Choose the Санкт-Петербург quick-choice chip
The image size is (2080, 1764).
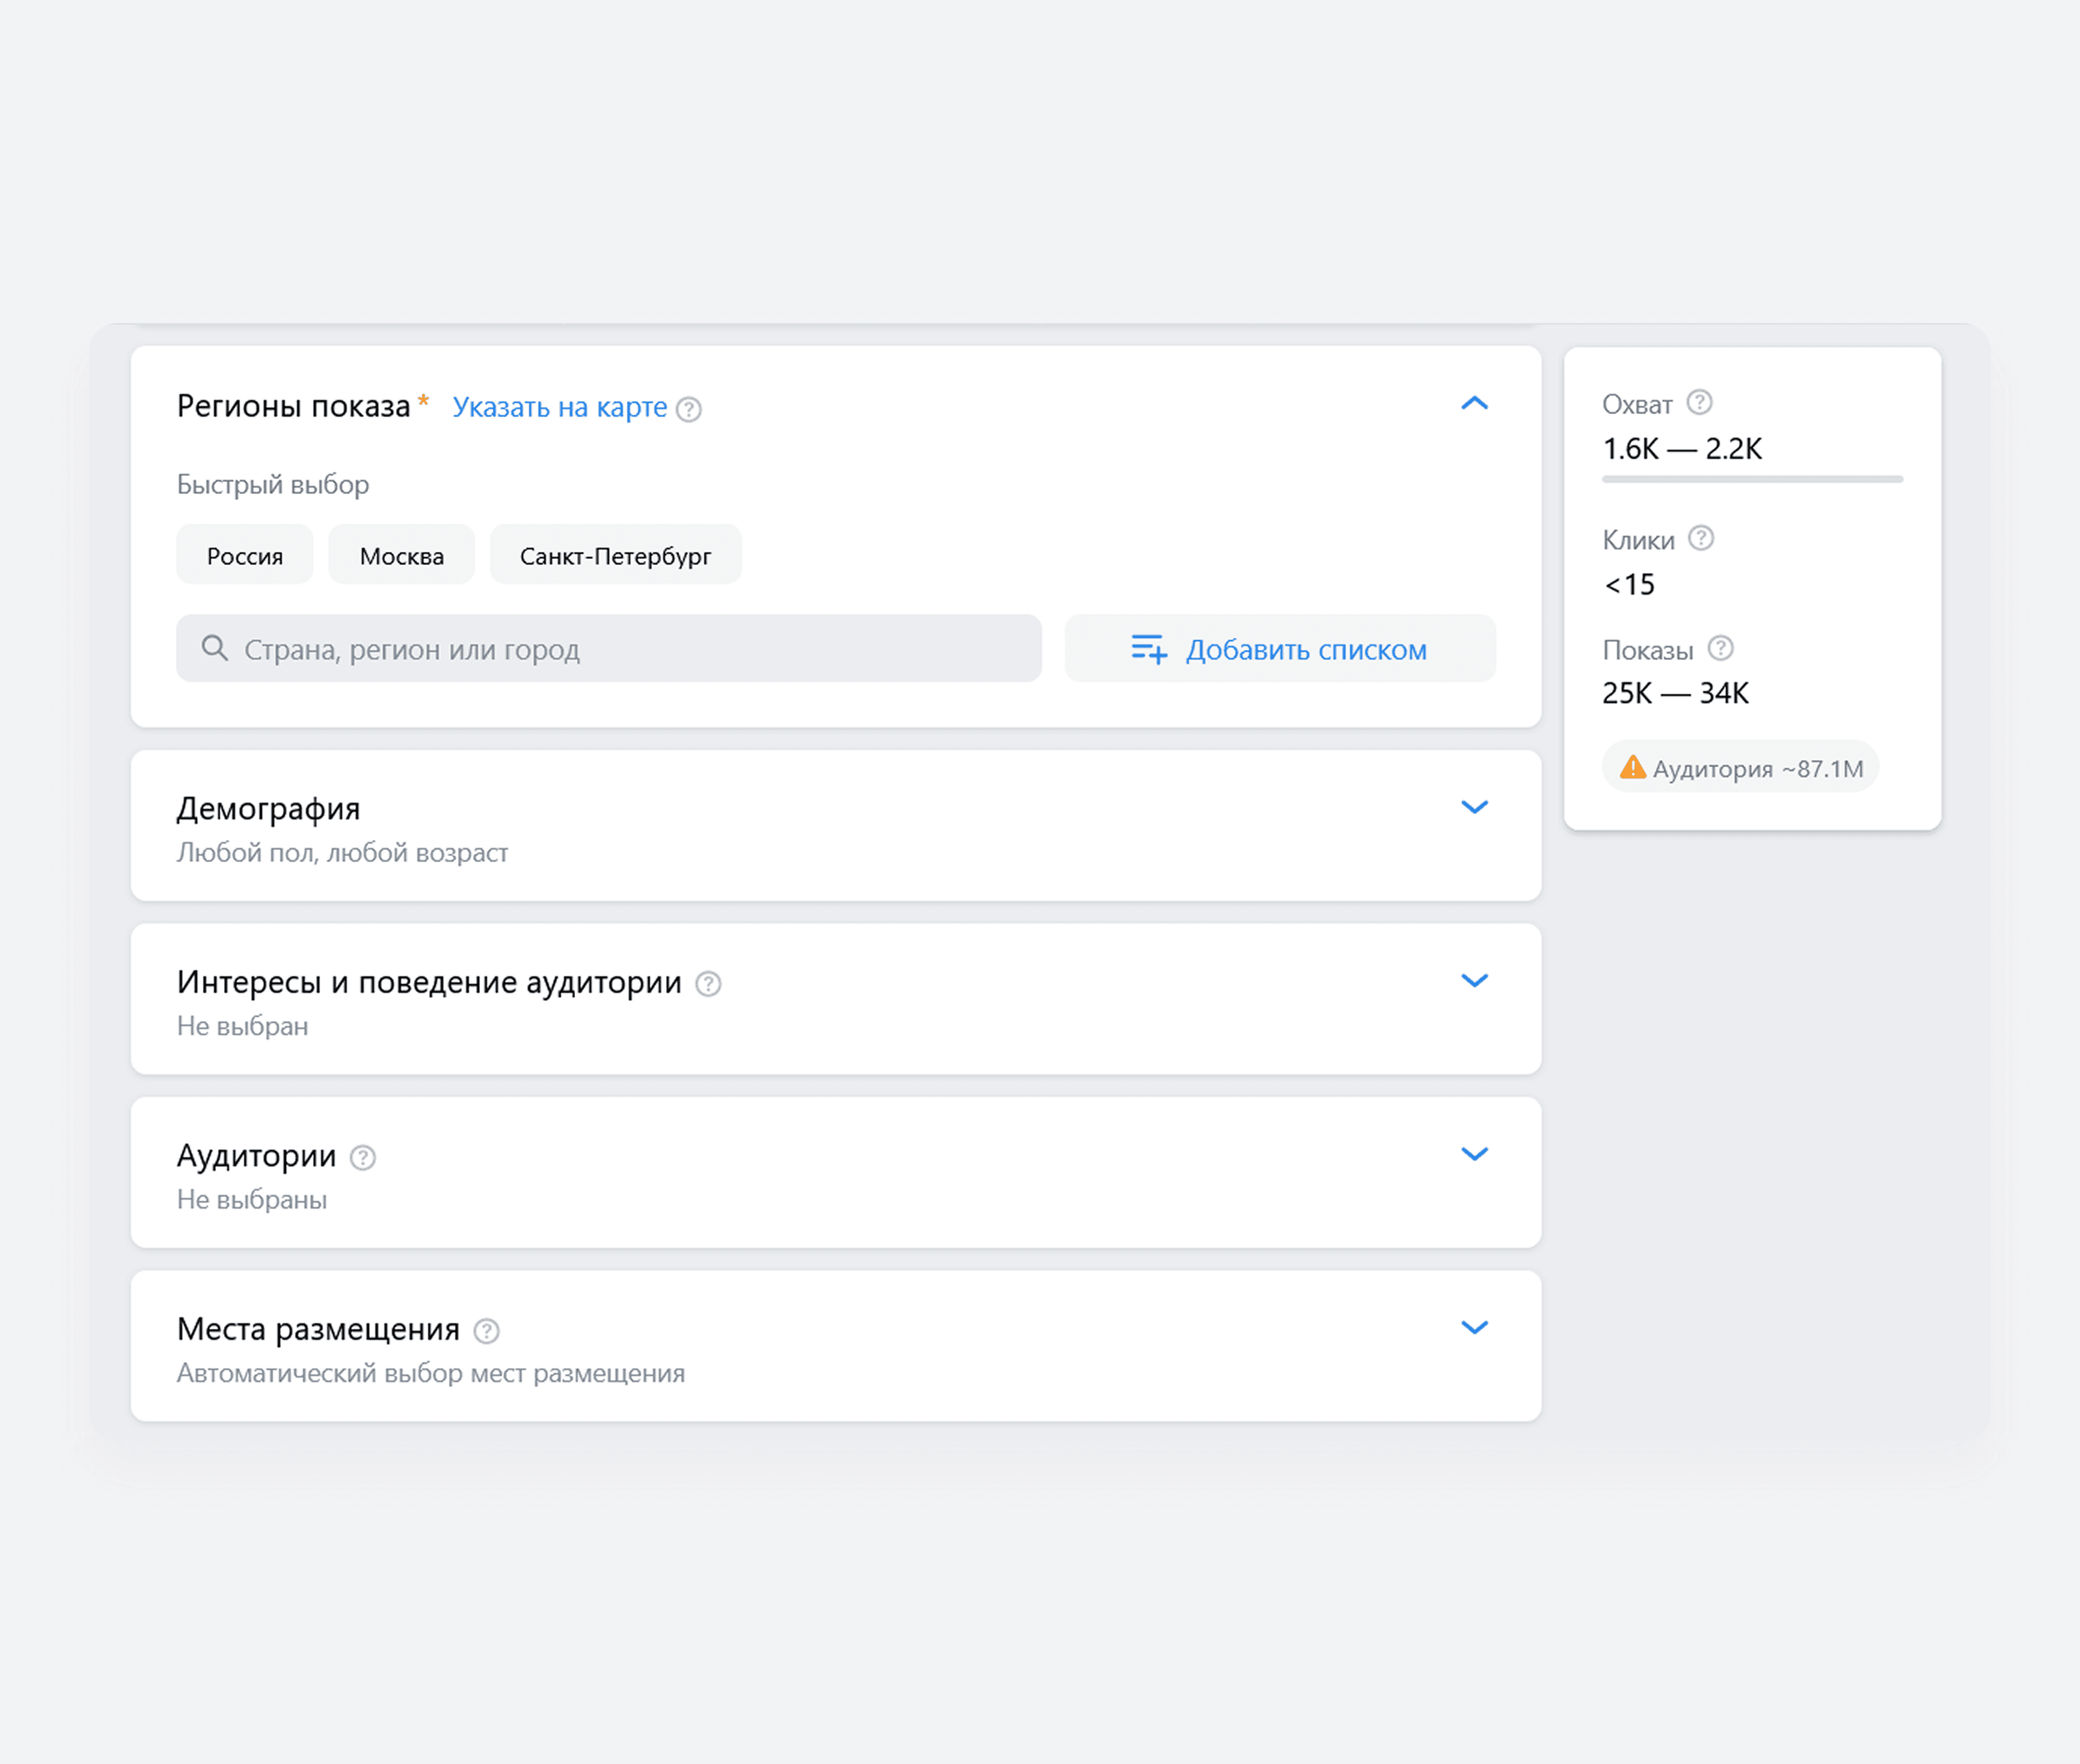pos(615,555)
